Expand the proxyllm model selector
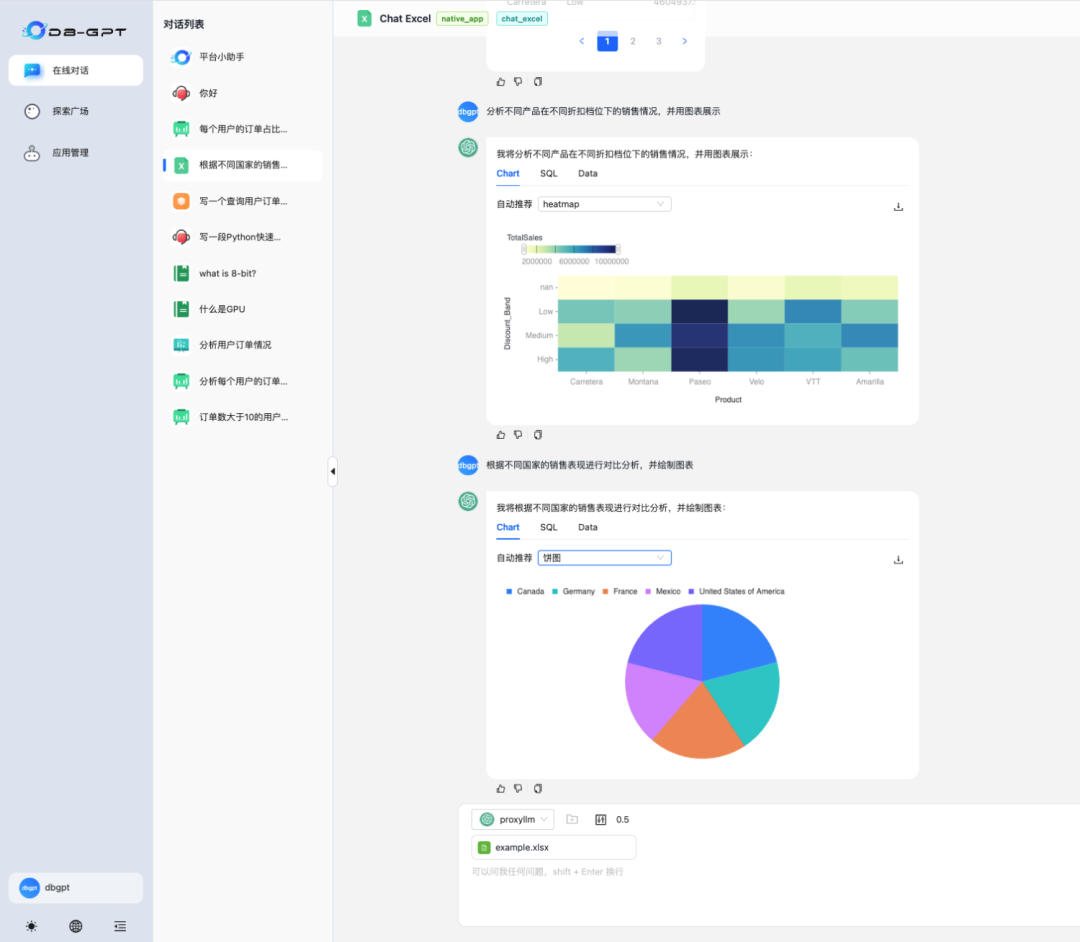Screen dimensions: 1080x942 [512, 819]
